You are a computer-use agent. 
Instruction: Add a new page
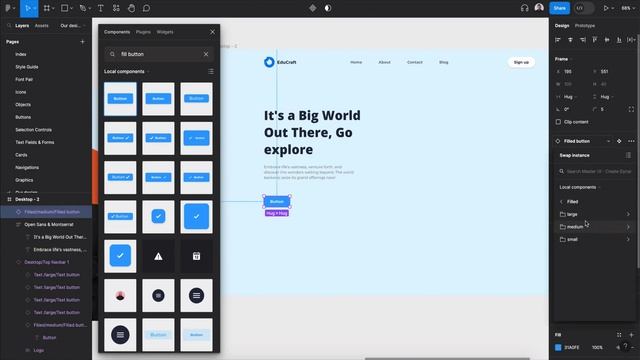pos(82,42)
